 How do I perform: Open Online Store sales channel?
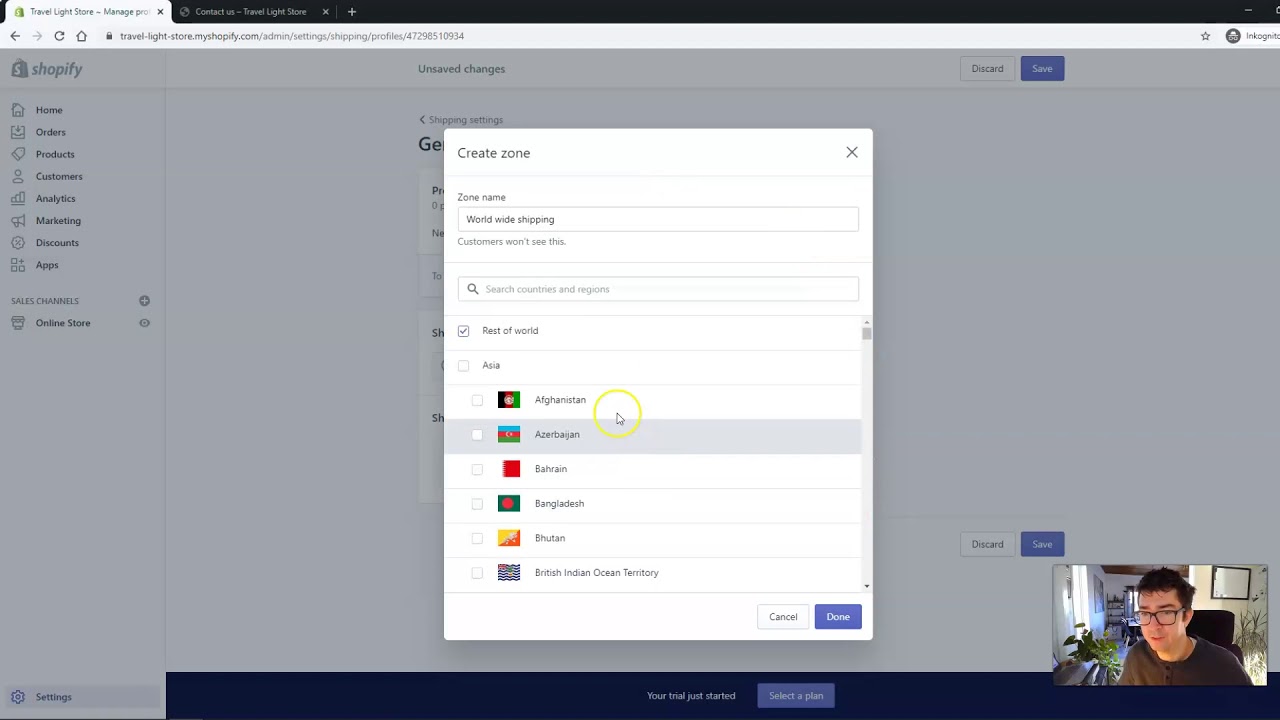(x=63, y=323)
